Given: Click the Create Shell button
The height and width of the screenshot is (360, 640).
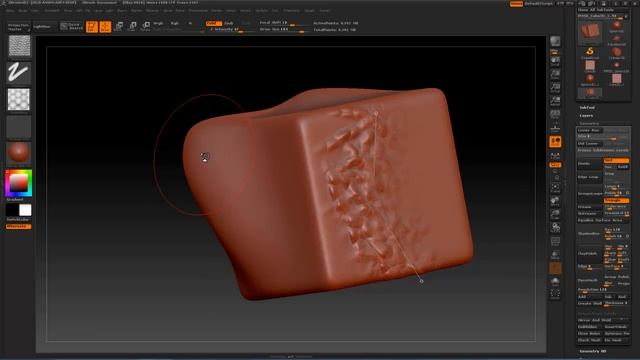Looking at the screenshot, I should click(590, 303).
